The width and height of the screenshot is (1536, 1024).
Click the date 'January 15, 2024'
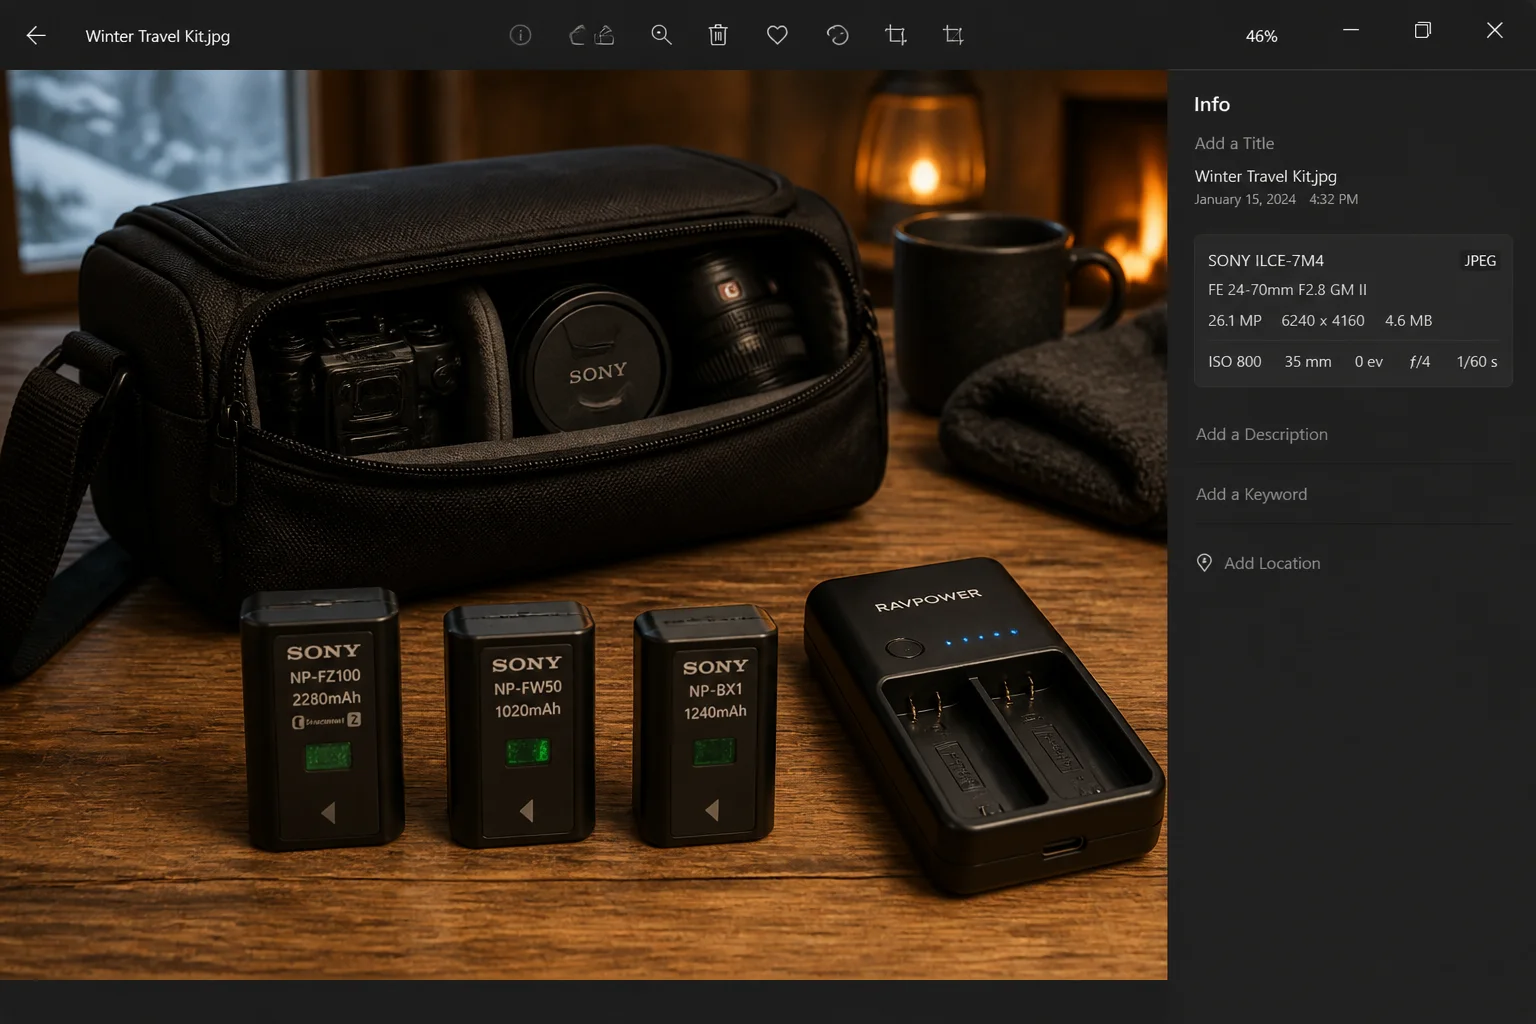1245,199
